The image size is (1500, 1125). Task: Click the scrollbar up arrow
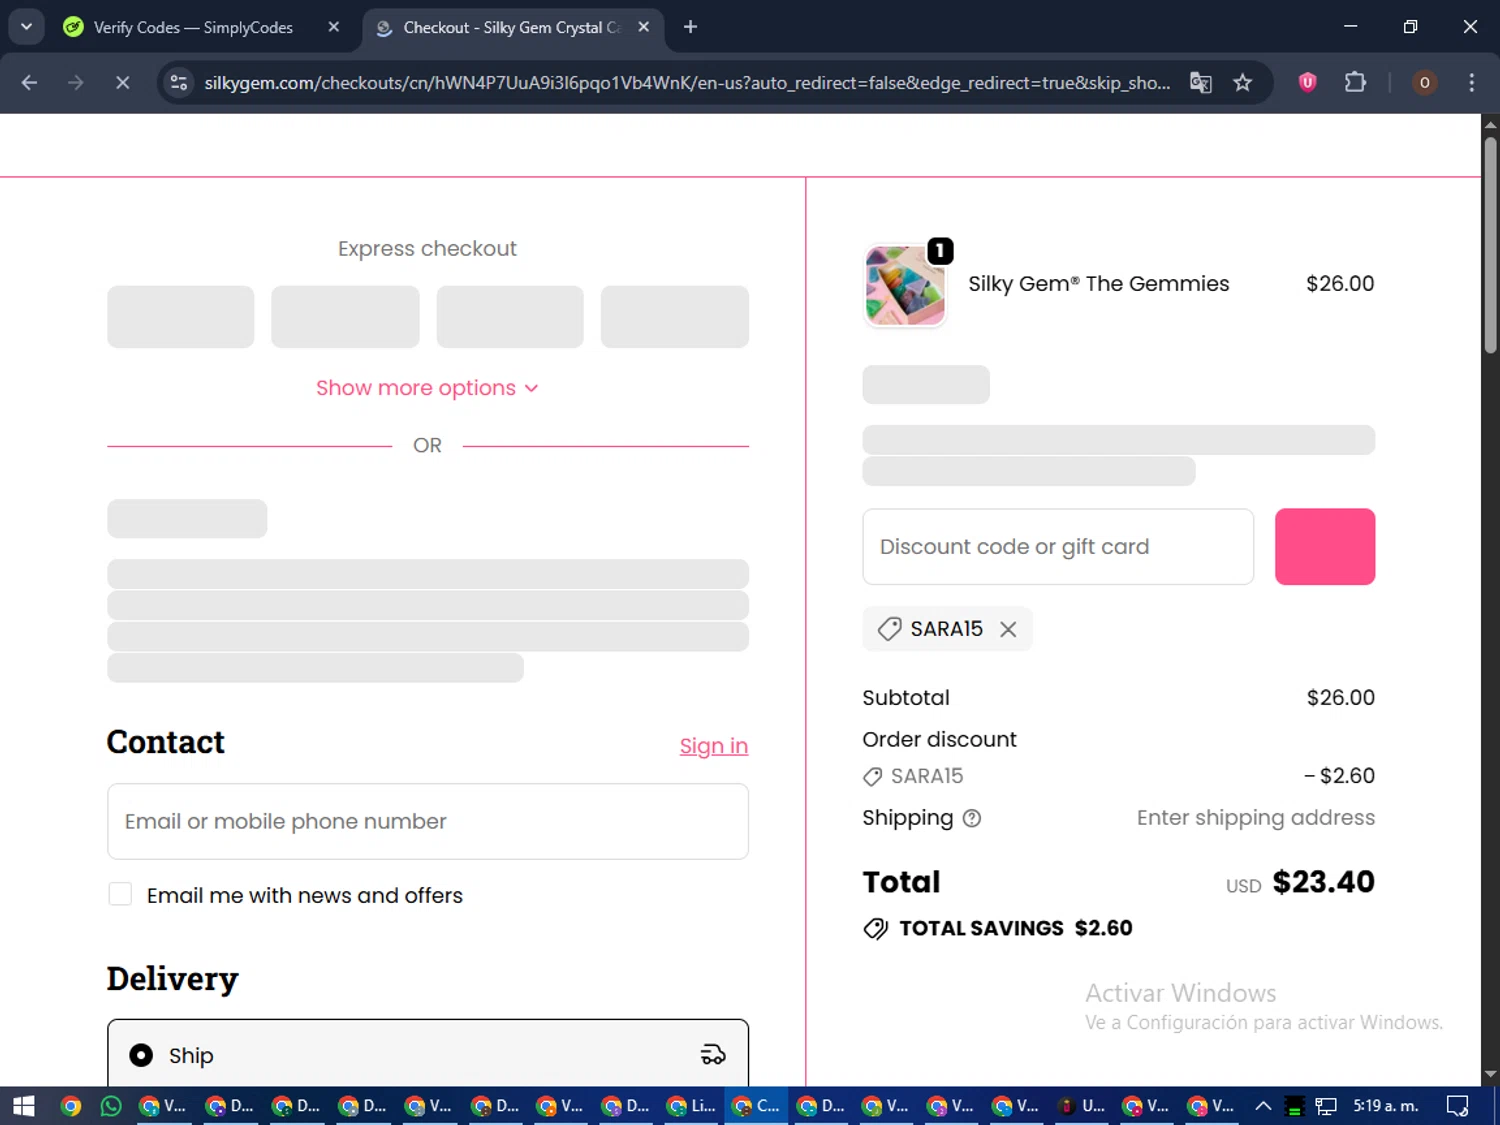coord(1490,125)
